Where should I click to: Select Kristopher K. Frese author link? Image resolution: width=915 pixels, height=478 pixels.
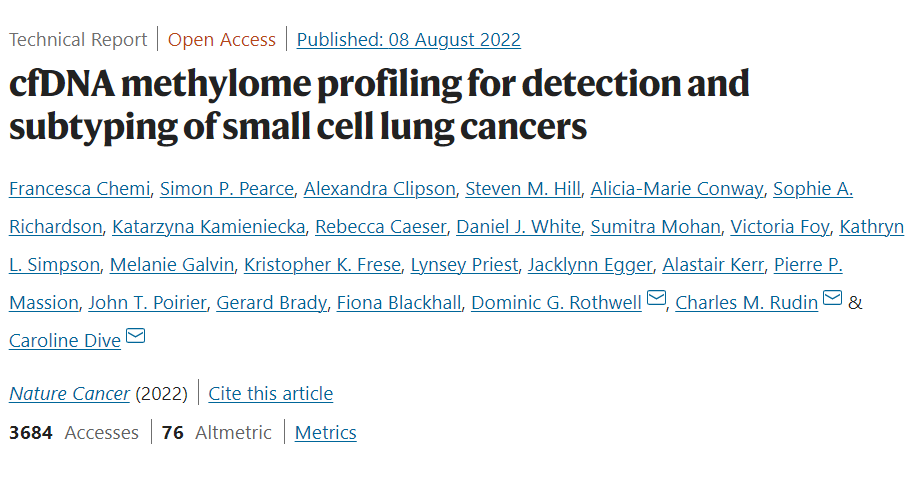pyautogui.click(x=322, y=264)
